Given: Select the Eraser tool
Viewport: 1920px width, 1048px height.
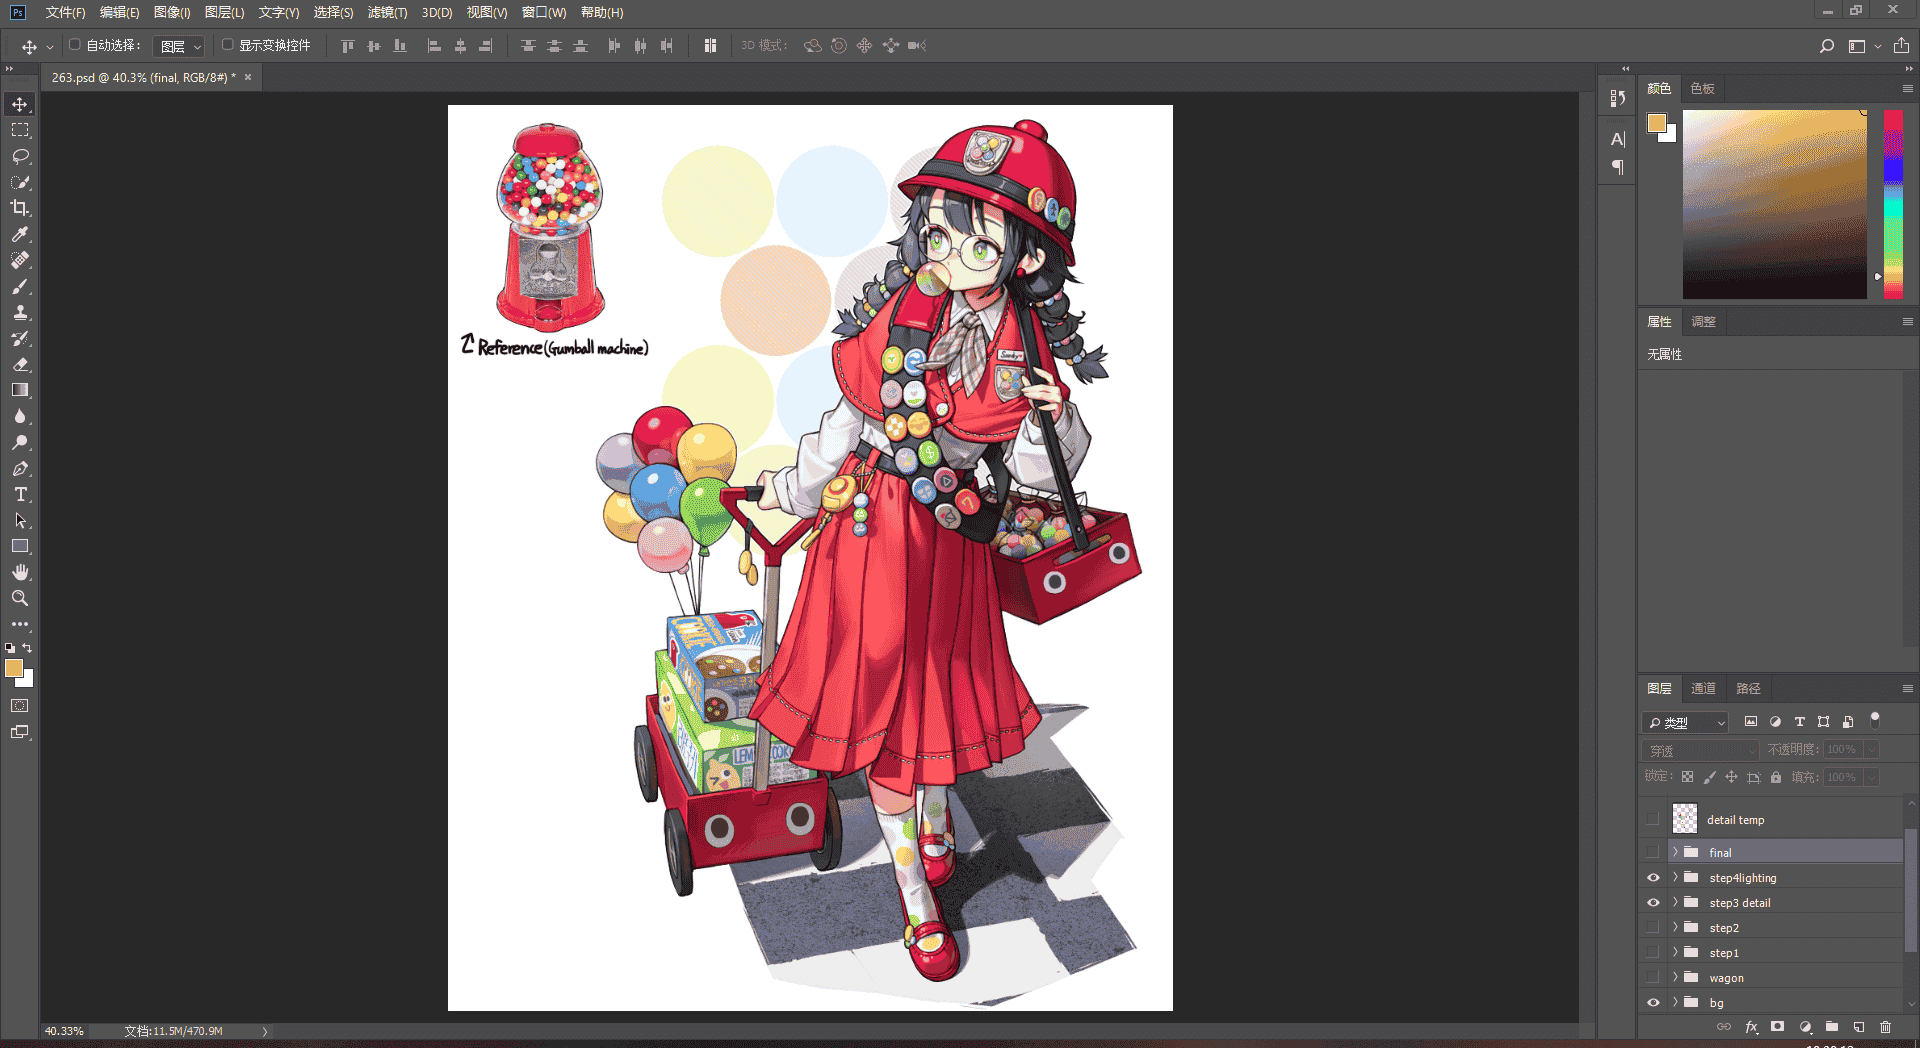Looking at the screenshot, I should [20, 365].
